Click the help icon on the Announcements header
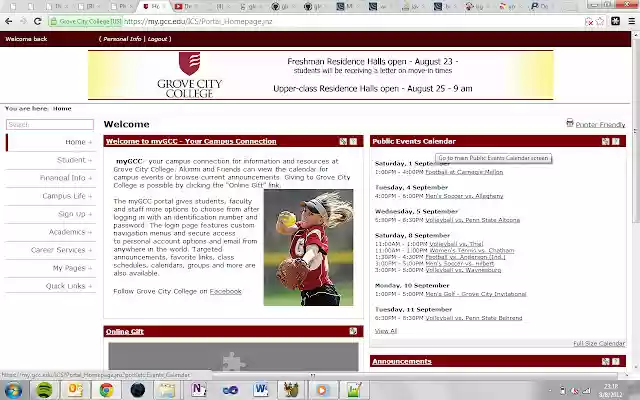Screen dimensions: 640x400 [616, 361]
